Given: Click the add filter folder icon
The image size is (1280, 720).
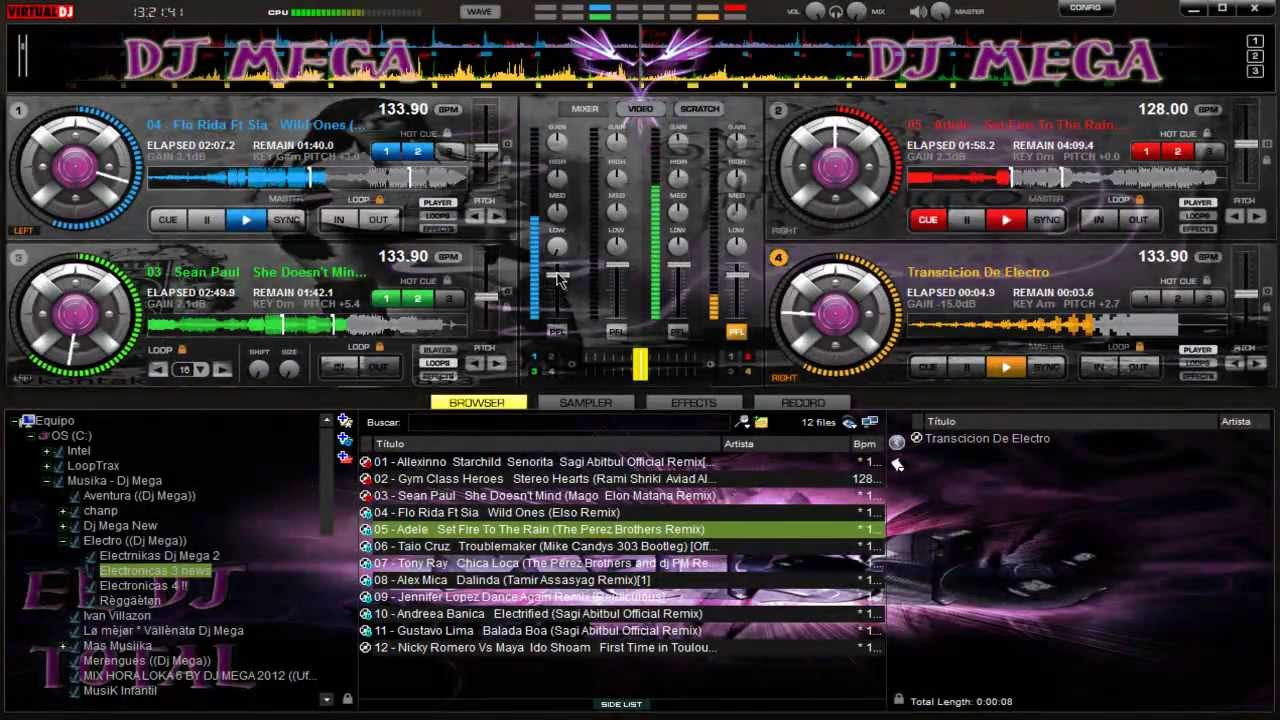Looking at the screenshot, I should pos(345,439).
